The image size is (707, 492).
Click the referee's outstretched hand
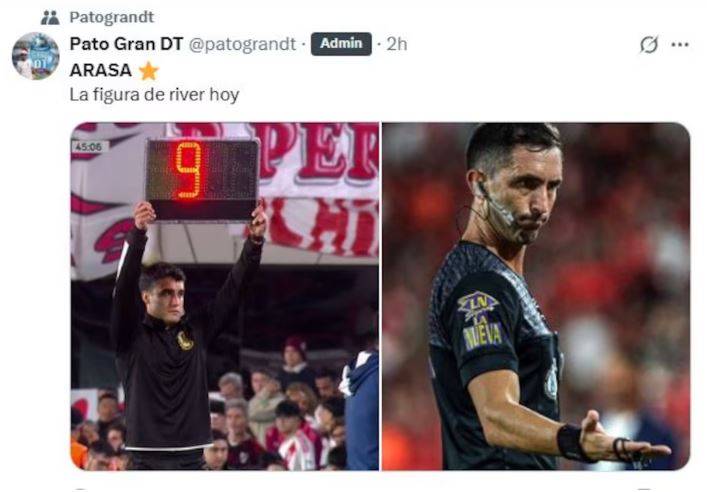[624, 441]
